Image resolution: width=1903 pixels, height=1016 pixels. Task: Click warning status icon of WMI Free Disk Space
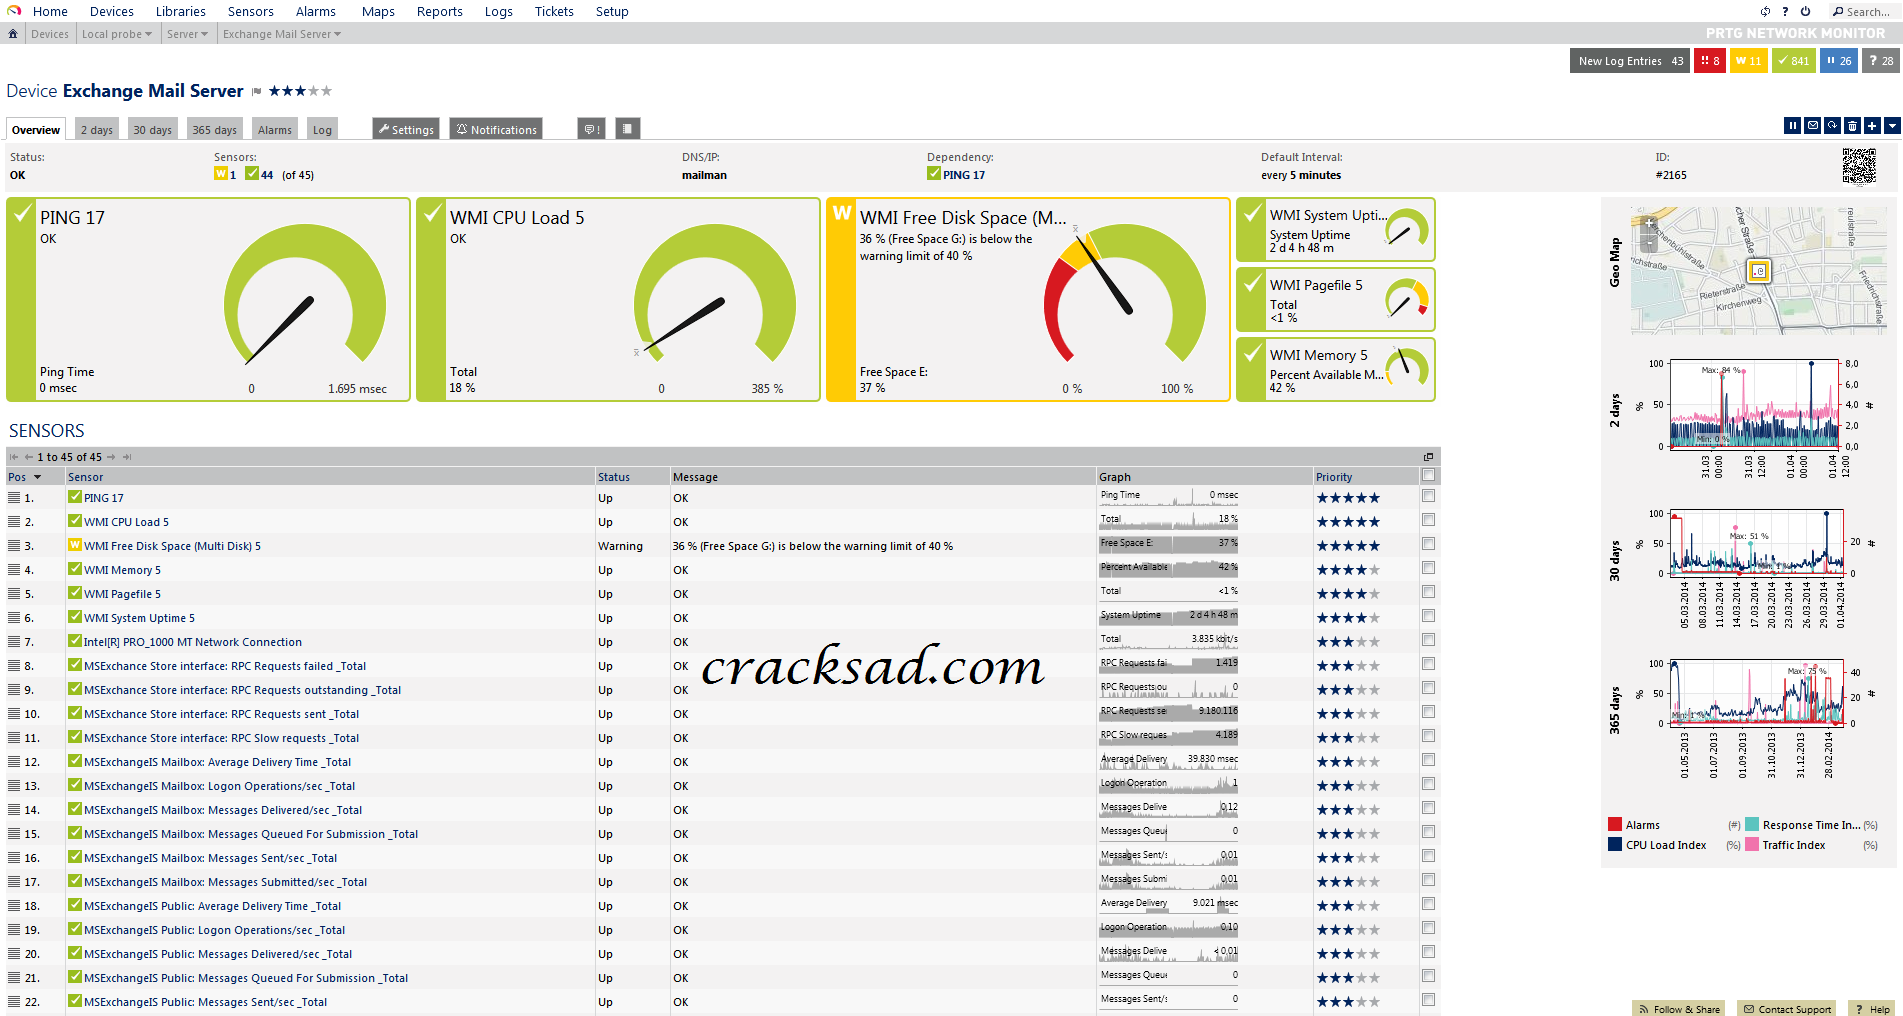coord(75,546)
